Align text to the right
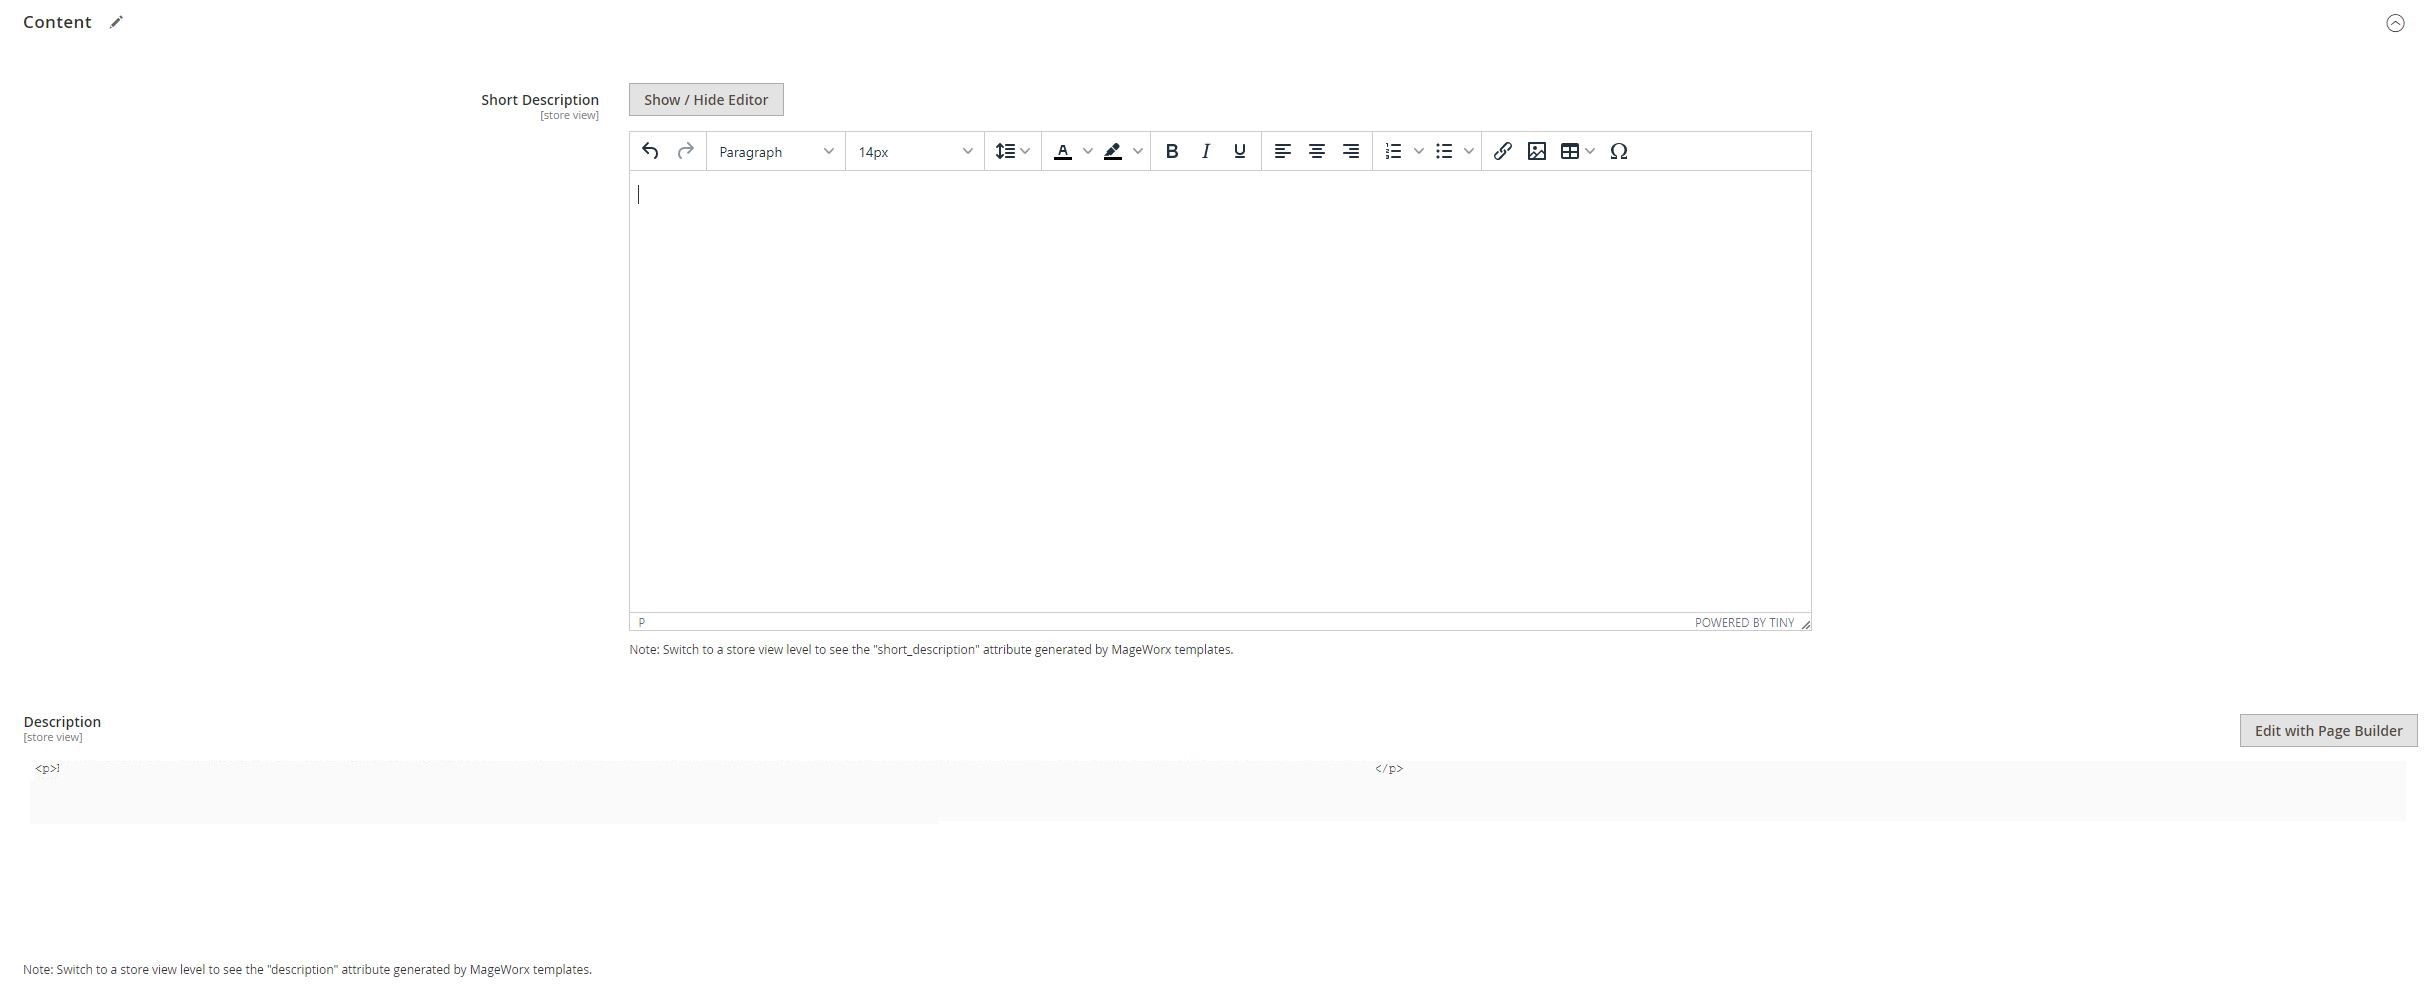Image resolution: width=2428 pixels, height=989 pixels. (1350, 151)
